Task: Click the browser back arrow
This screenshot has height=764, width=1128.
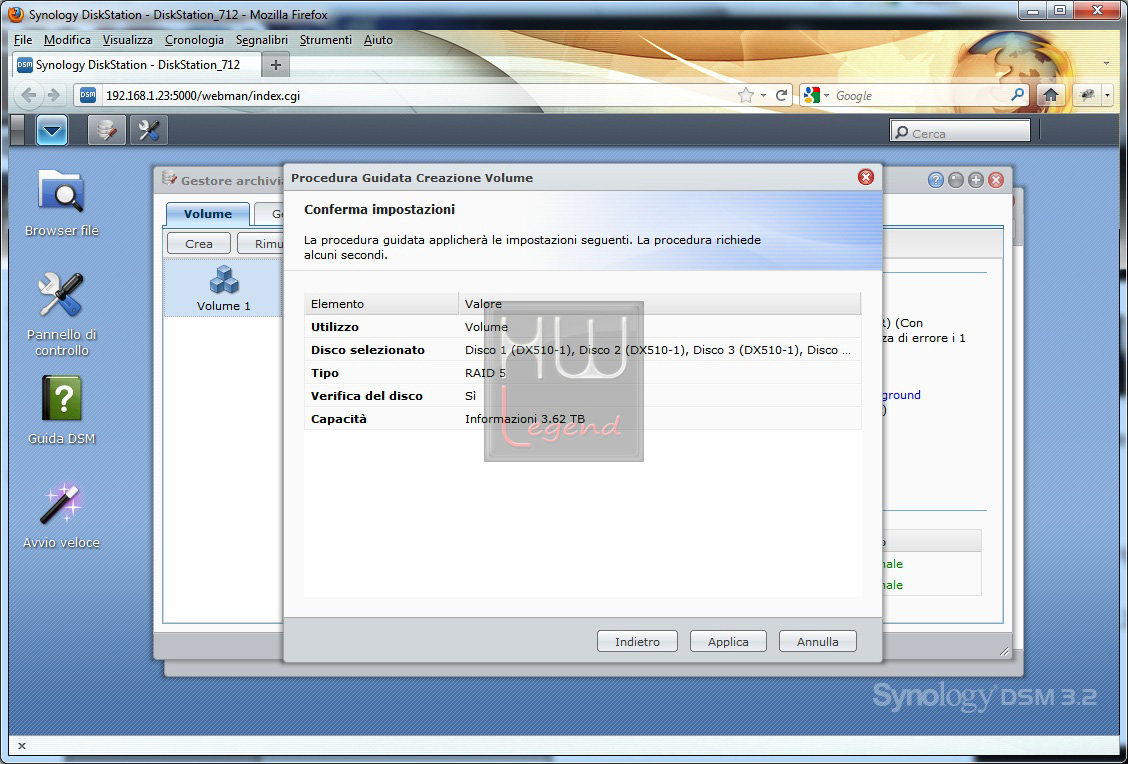Action: pyautogui.click(x=29, y=95)
